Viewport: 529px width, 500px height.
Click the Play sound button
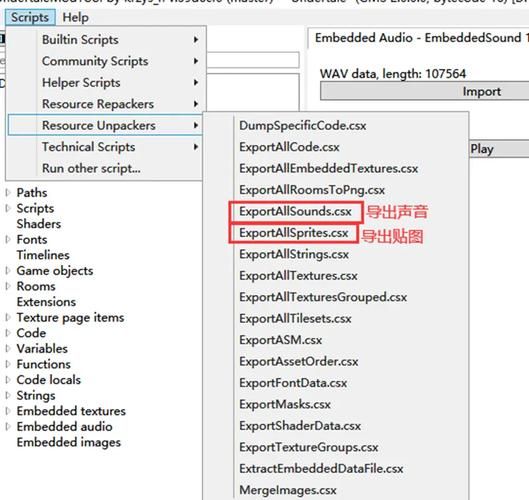499,148
